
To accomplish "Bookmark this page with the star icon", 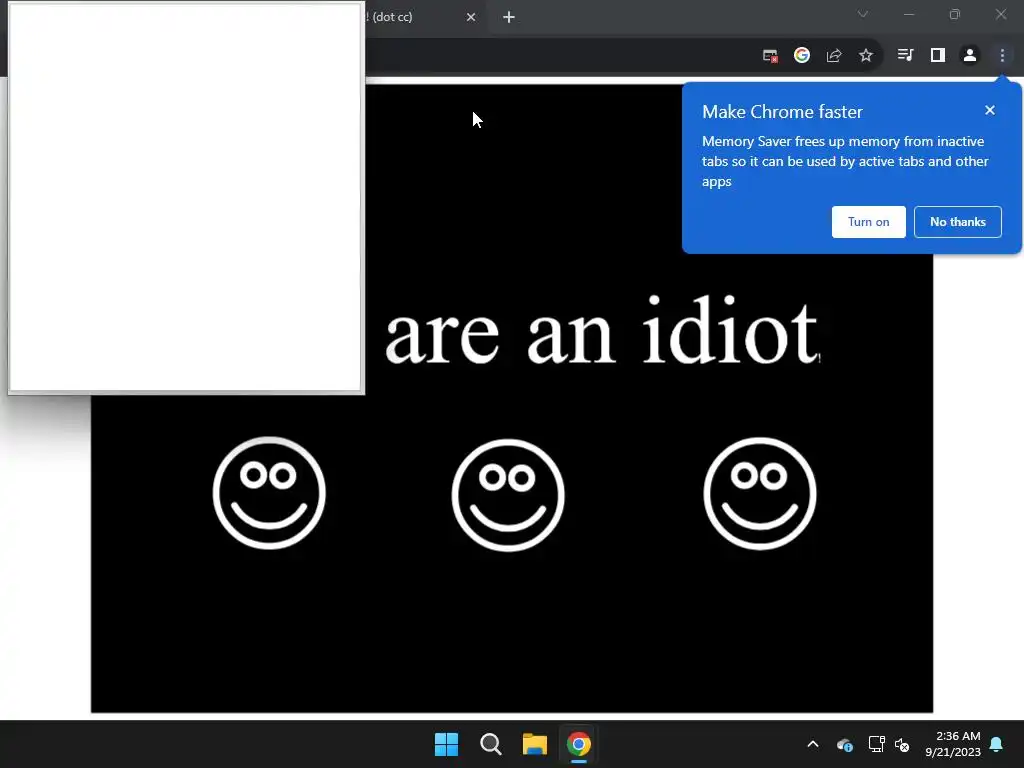I will point(866,56).
